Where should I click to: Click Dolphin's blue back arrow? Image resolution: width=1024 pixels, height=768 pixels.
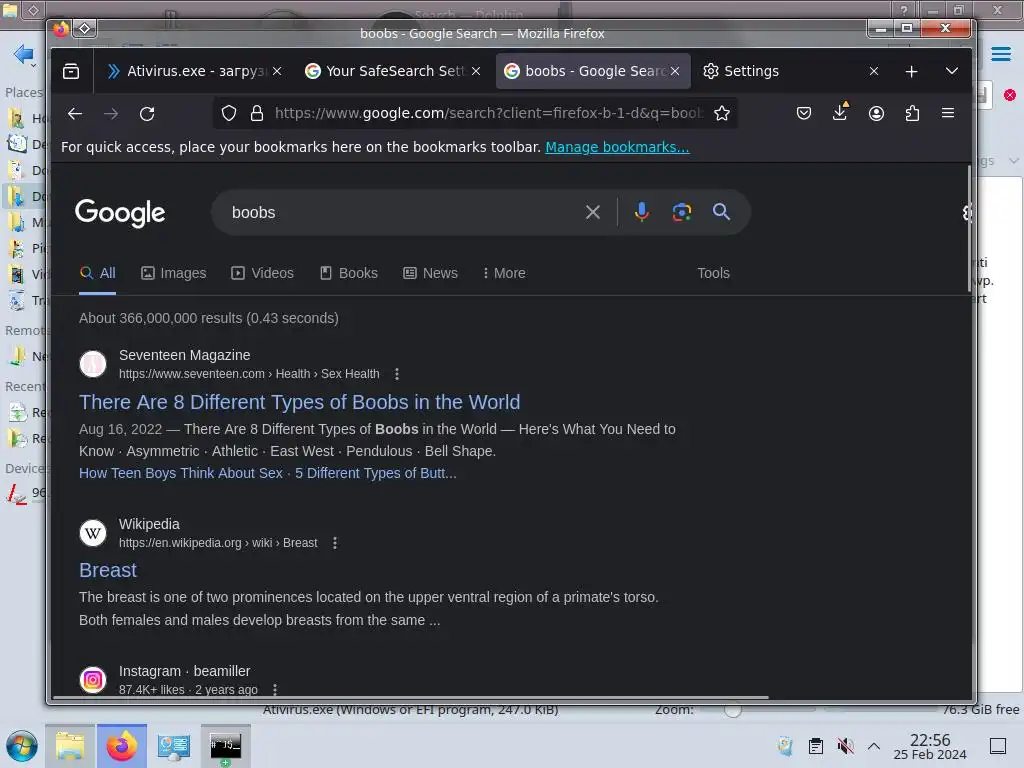[24, 54]
